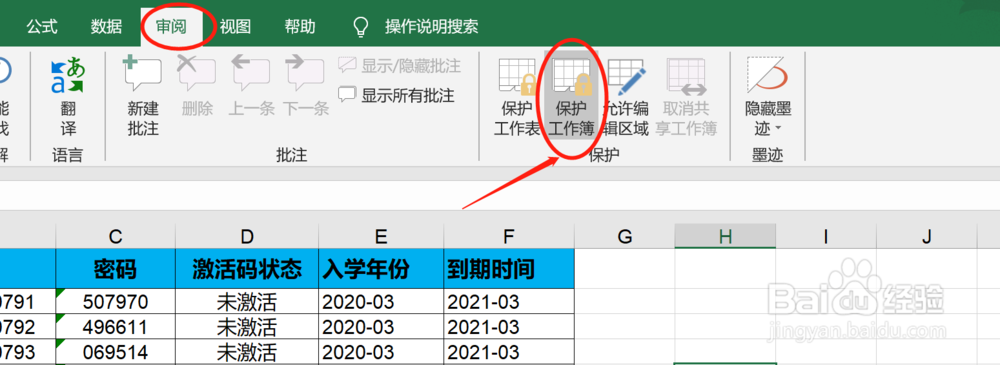1000x365 pixels.
Task: Click the 入学年份 header cell
Action: coord(381,269)
